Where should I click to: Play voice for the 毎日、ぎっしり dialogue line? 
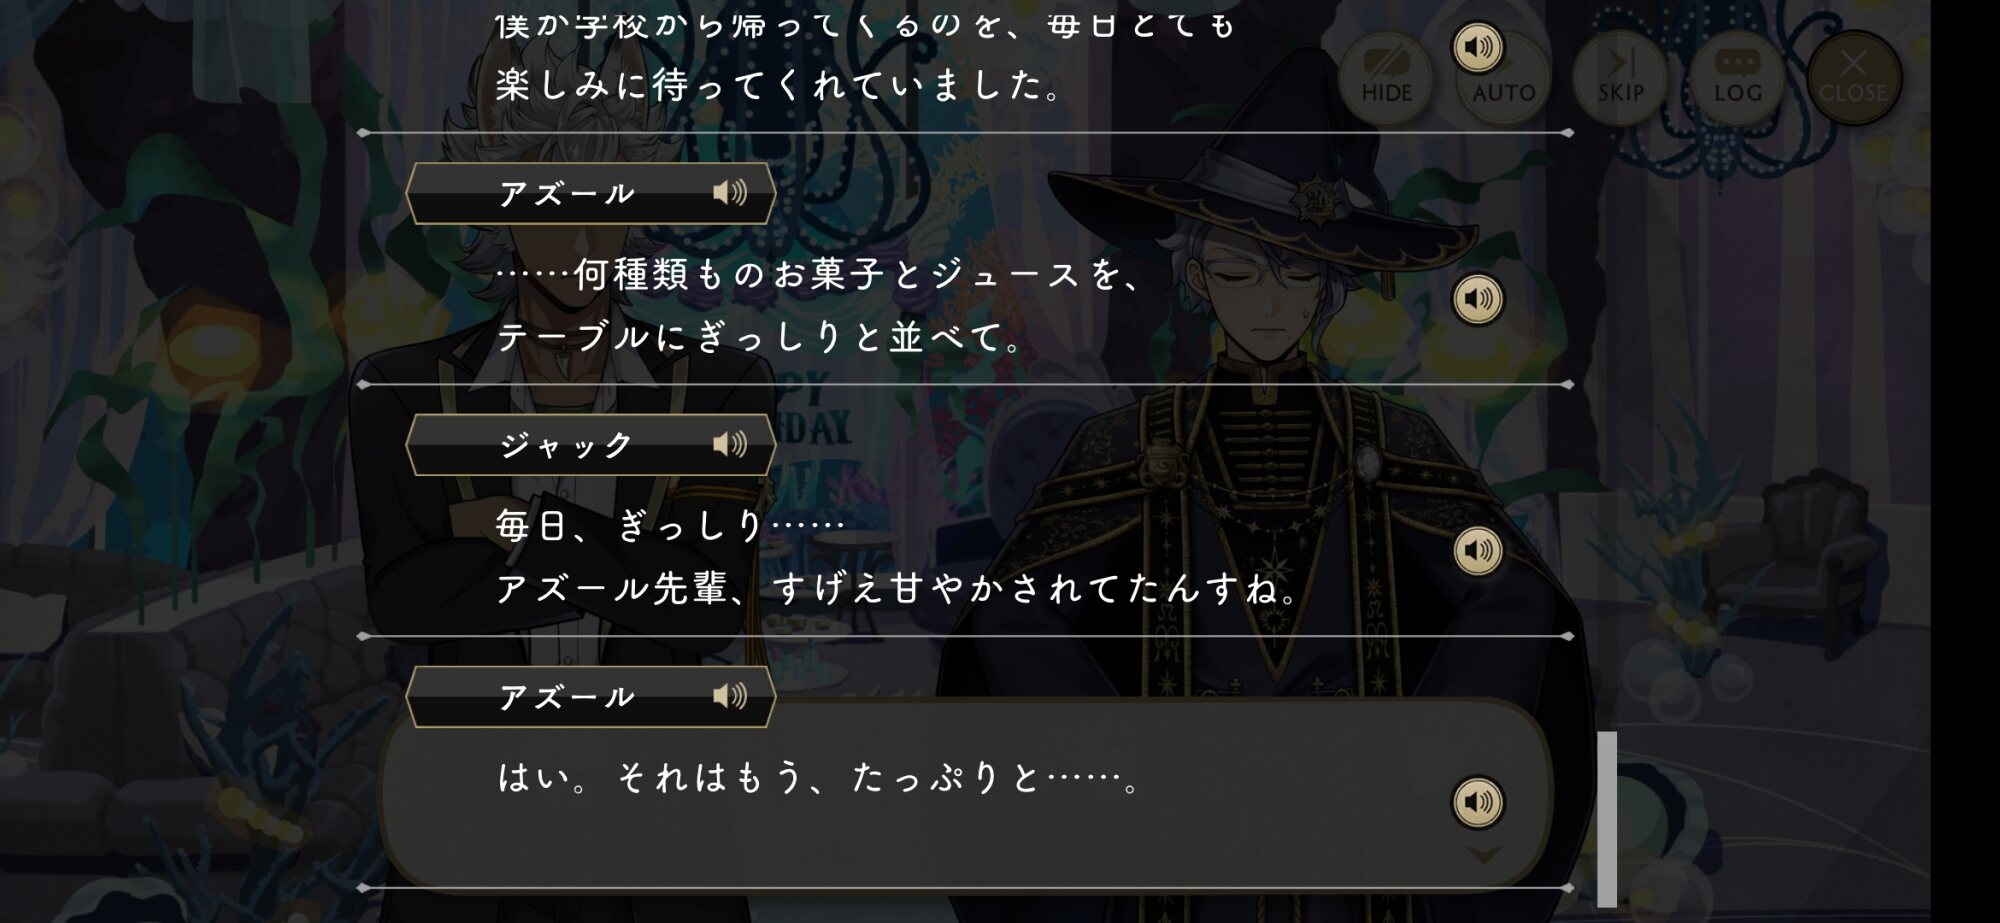point(1478,551)
